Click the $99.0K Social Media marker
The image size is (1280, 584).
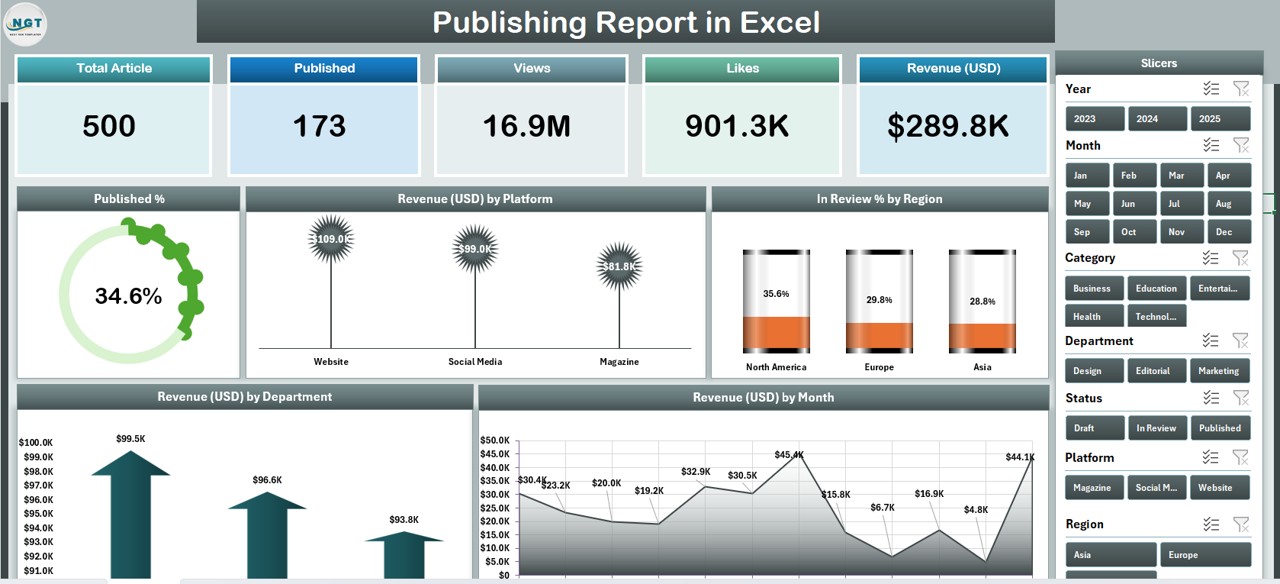click(x=474, y=249)
